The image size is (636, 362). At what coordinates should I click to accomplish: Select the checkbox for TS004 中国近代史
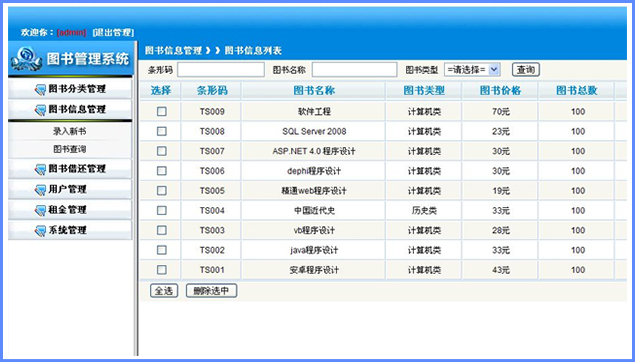162,210
